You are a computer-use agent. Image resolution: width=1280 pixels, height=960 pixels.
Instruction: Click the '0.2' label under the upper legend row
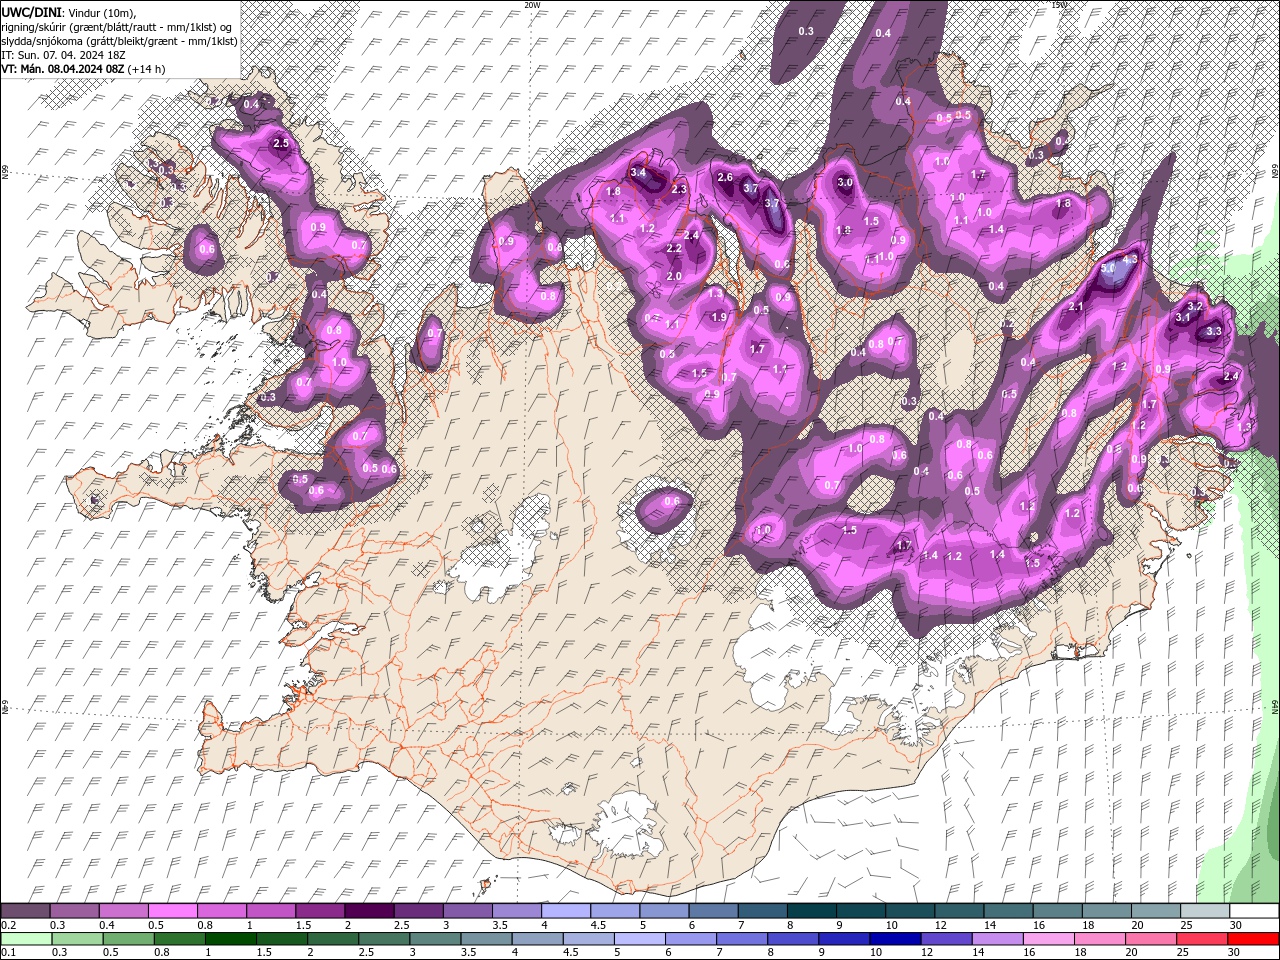(x=8, y=925)
